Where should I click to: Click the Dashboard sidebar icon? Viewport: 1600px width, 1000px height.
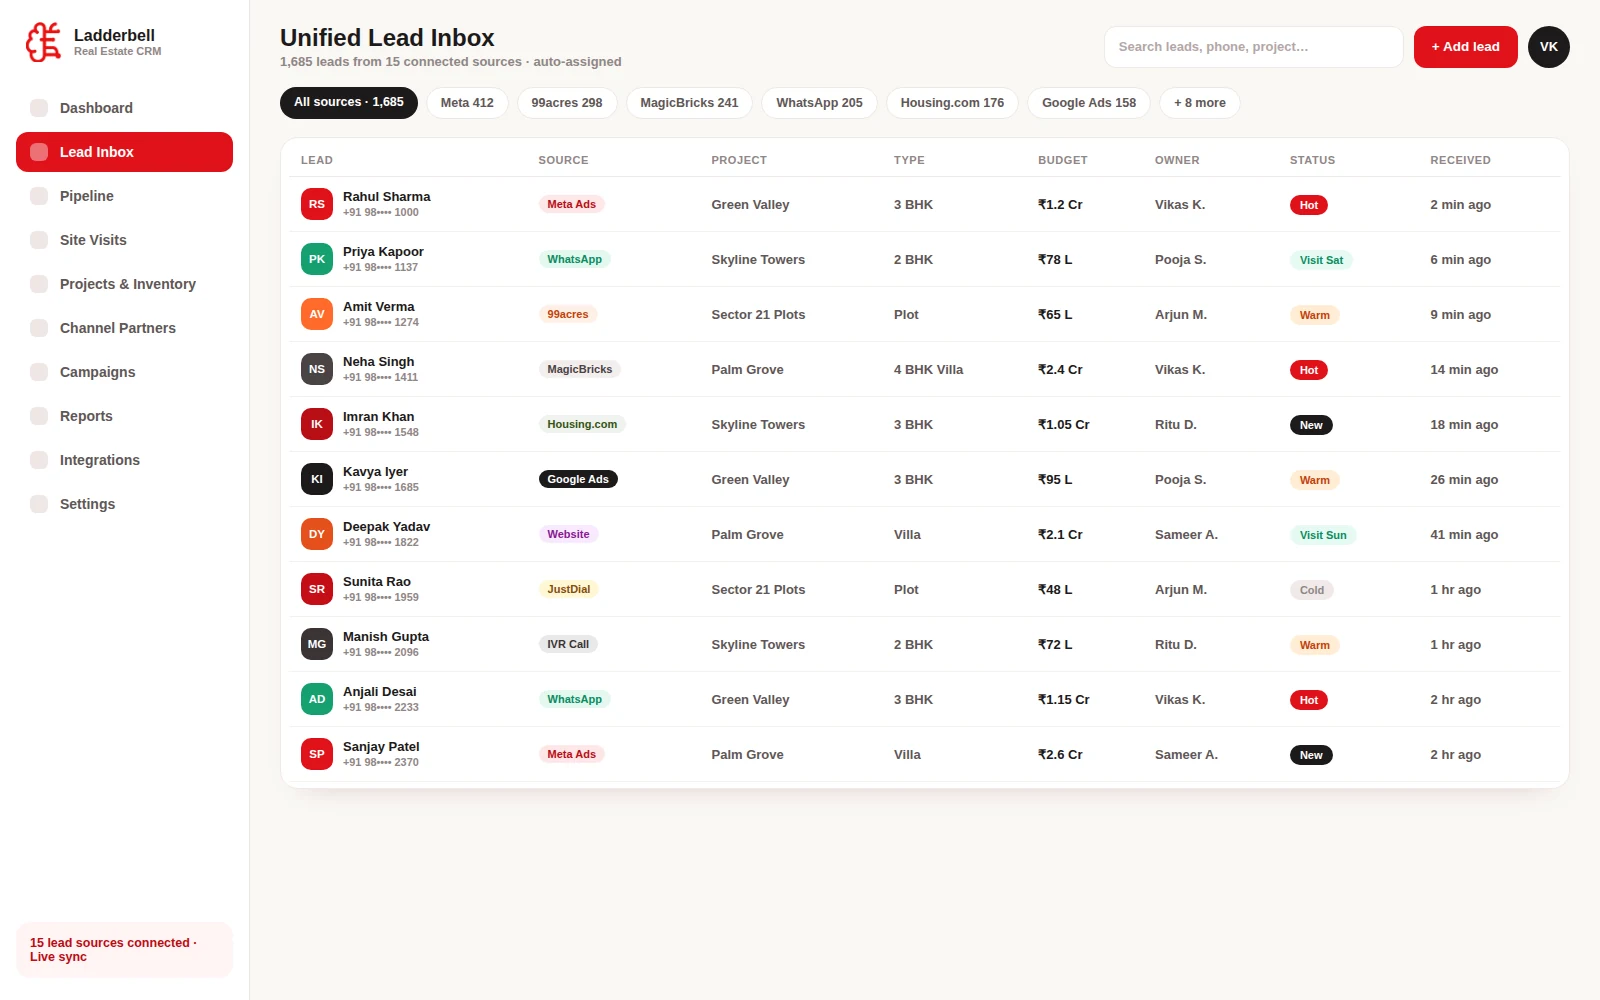[x=39, y=108]
